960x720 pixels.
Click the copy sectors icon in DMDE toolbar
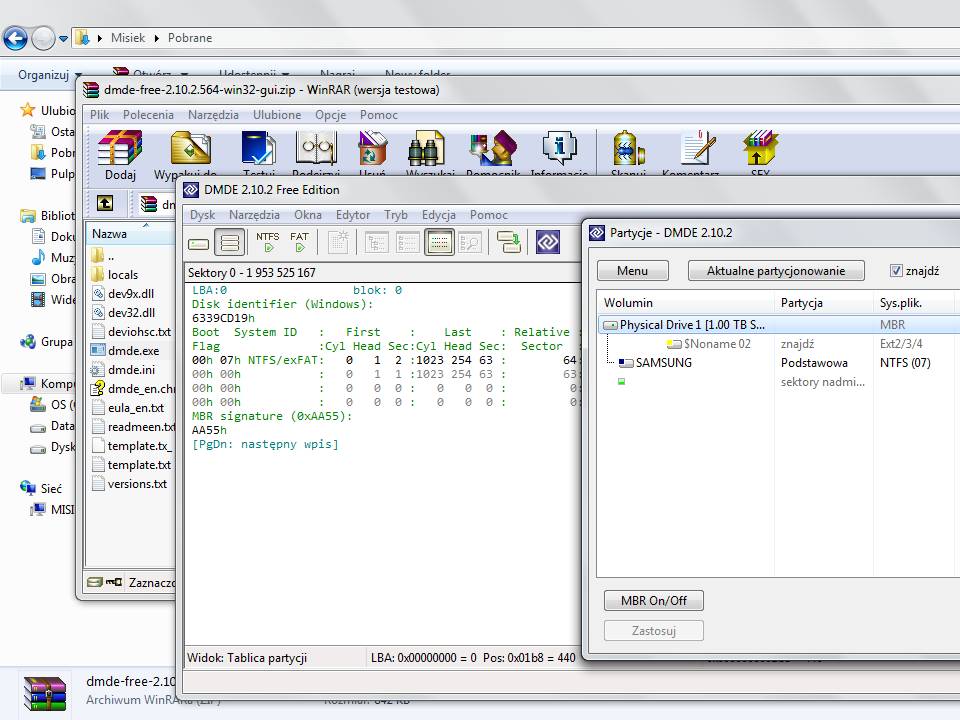[x=509, y=242]
